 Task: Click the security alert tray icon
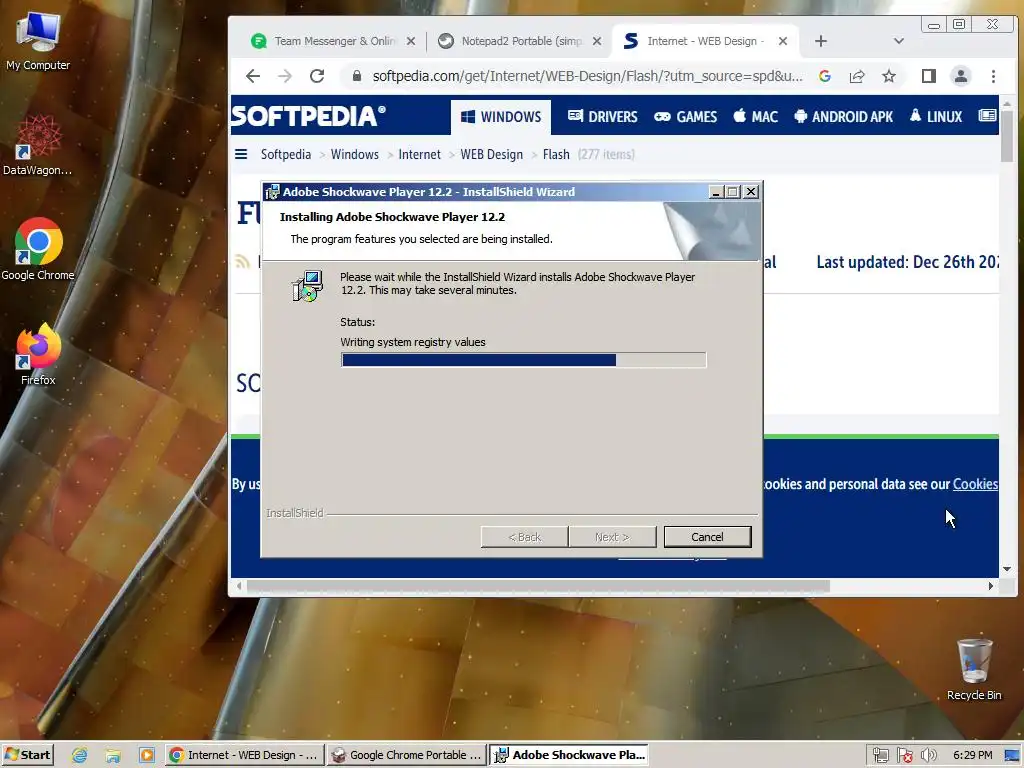point(904,756)
